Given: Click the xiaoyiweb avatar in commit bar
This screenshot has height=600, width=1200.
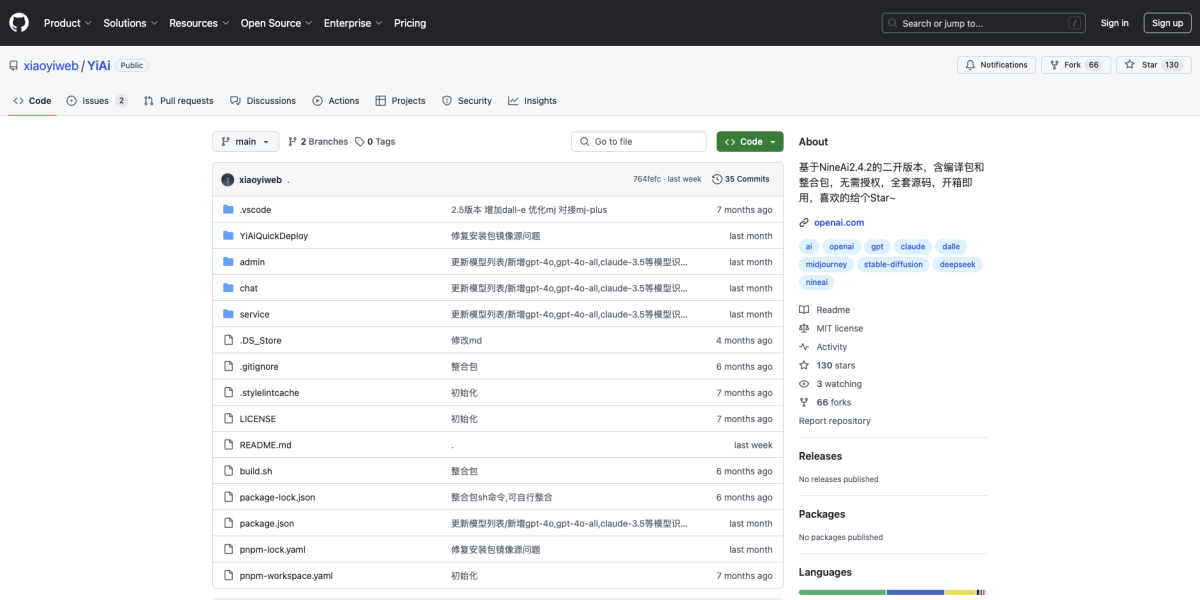Looking at the screenshot, I should 228,179.
